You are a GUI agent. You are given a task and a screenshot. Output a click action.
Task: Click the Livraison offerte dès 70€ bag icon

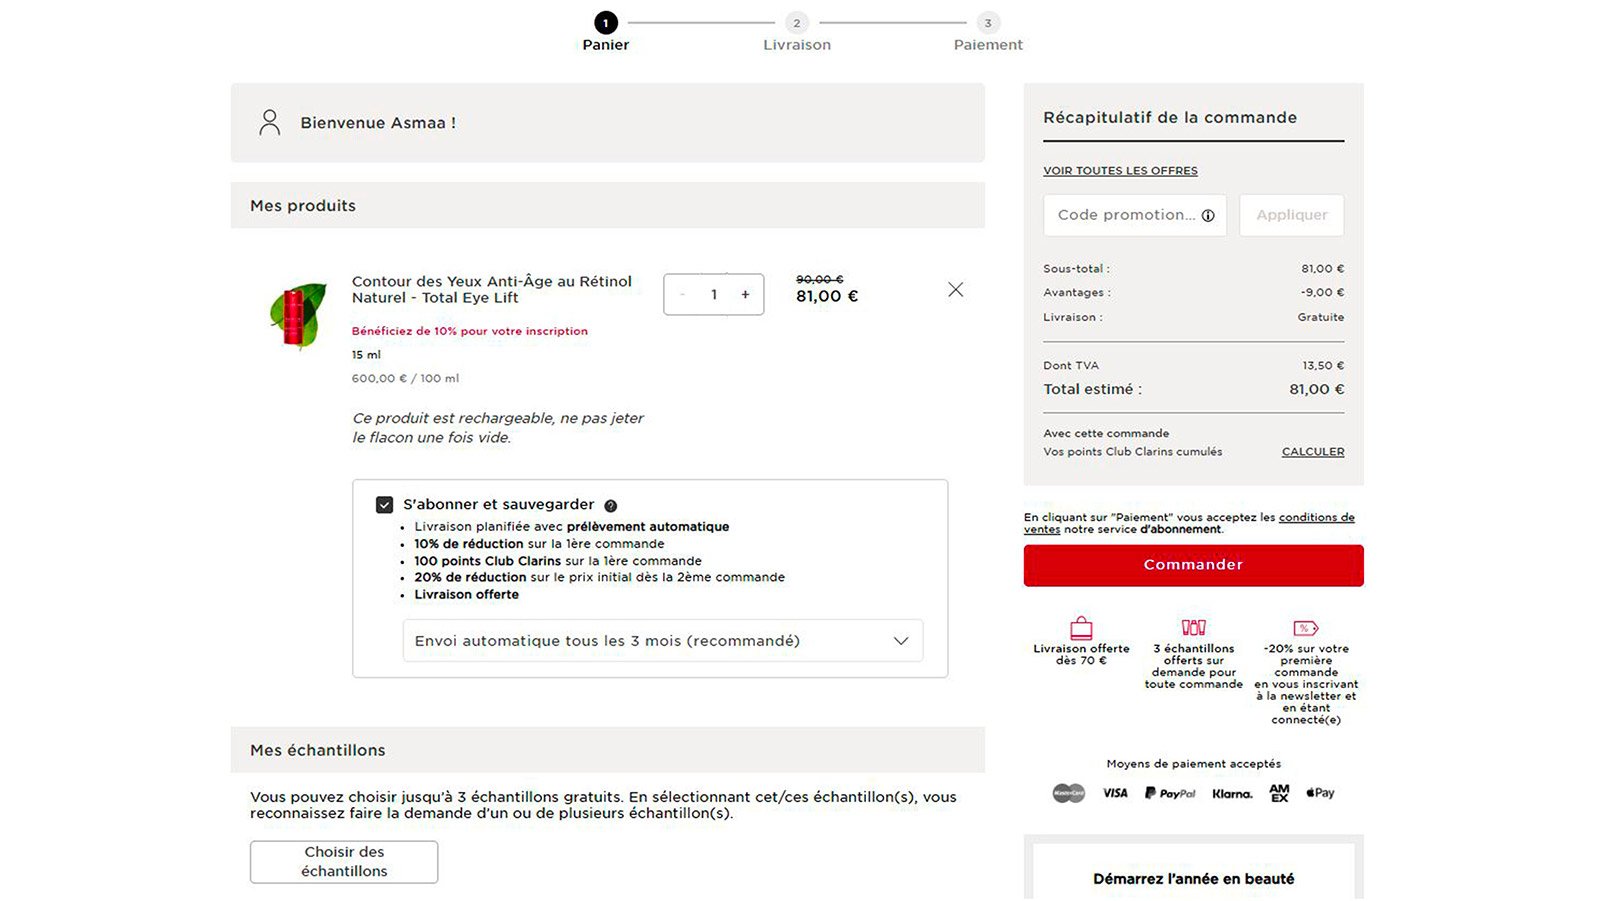pyautogui.click(x=1081, y=630)
